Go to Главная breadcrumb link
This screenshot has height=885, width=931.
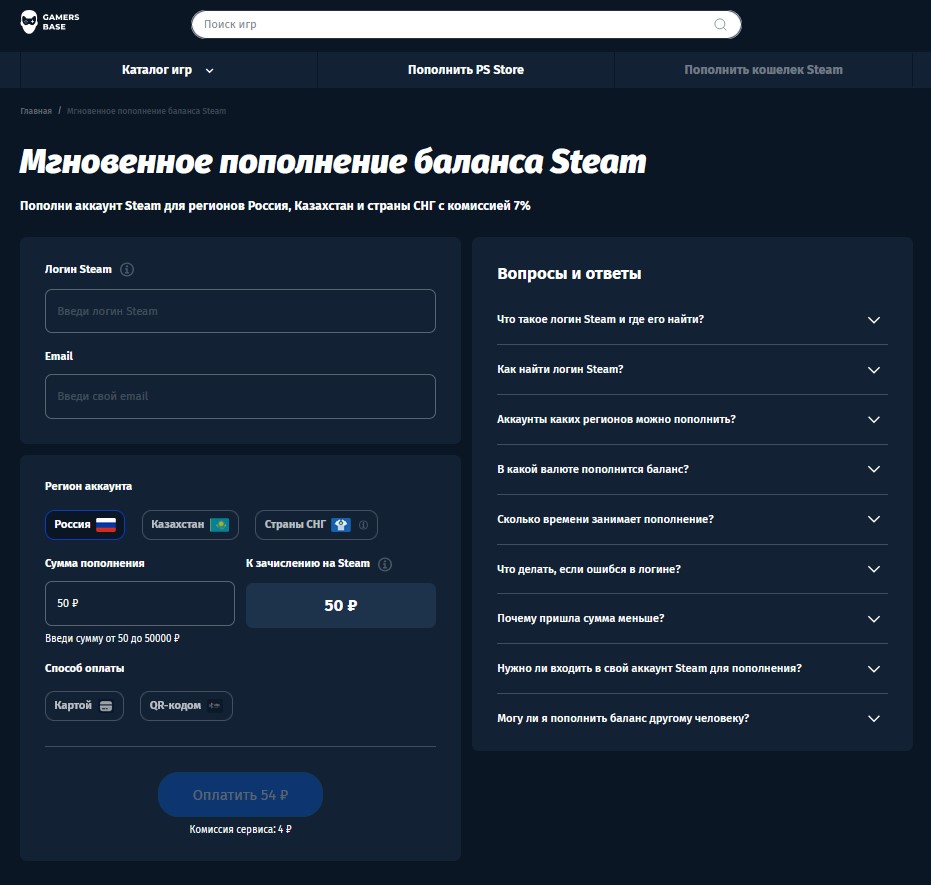click(36, 111)
